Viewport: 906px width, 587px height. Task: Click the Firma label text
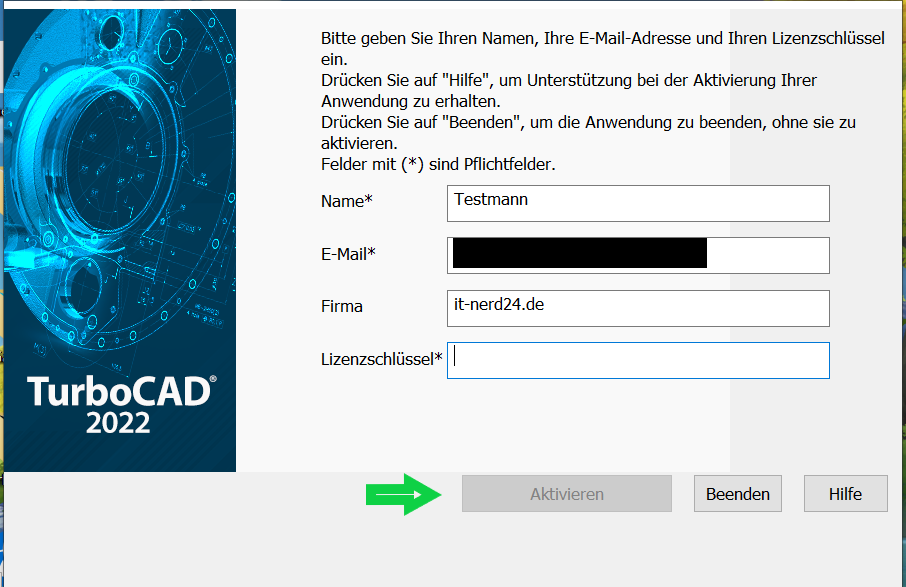pos(341,306)
